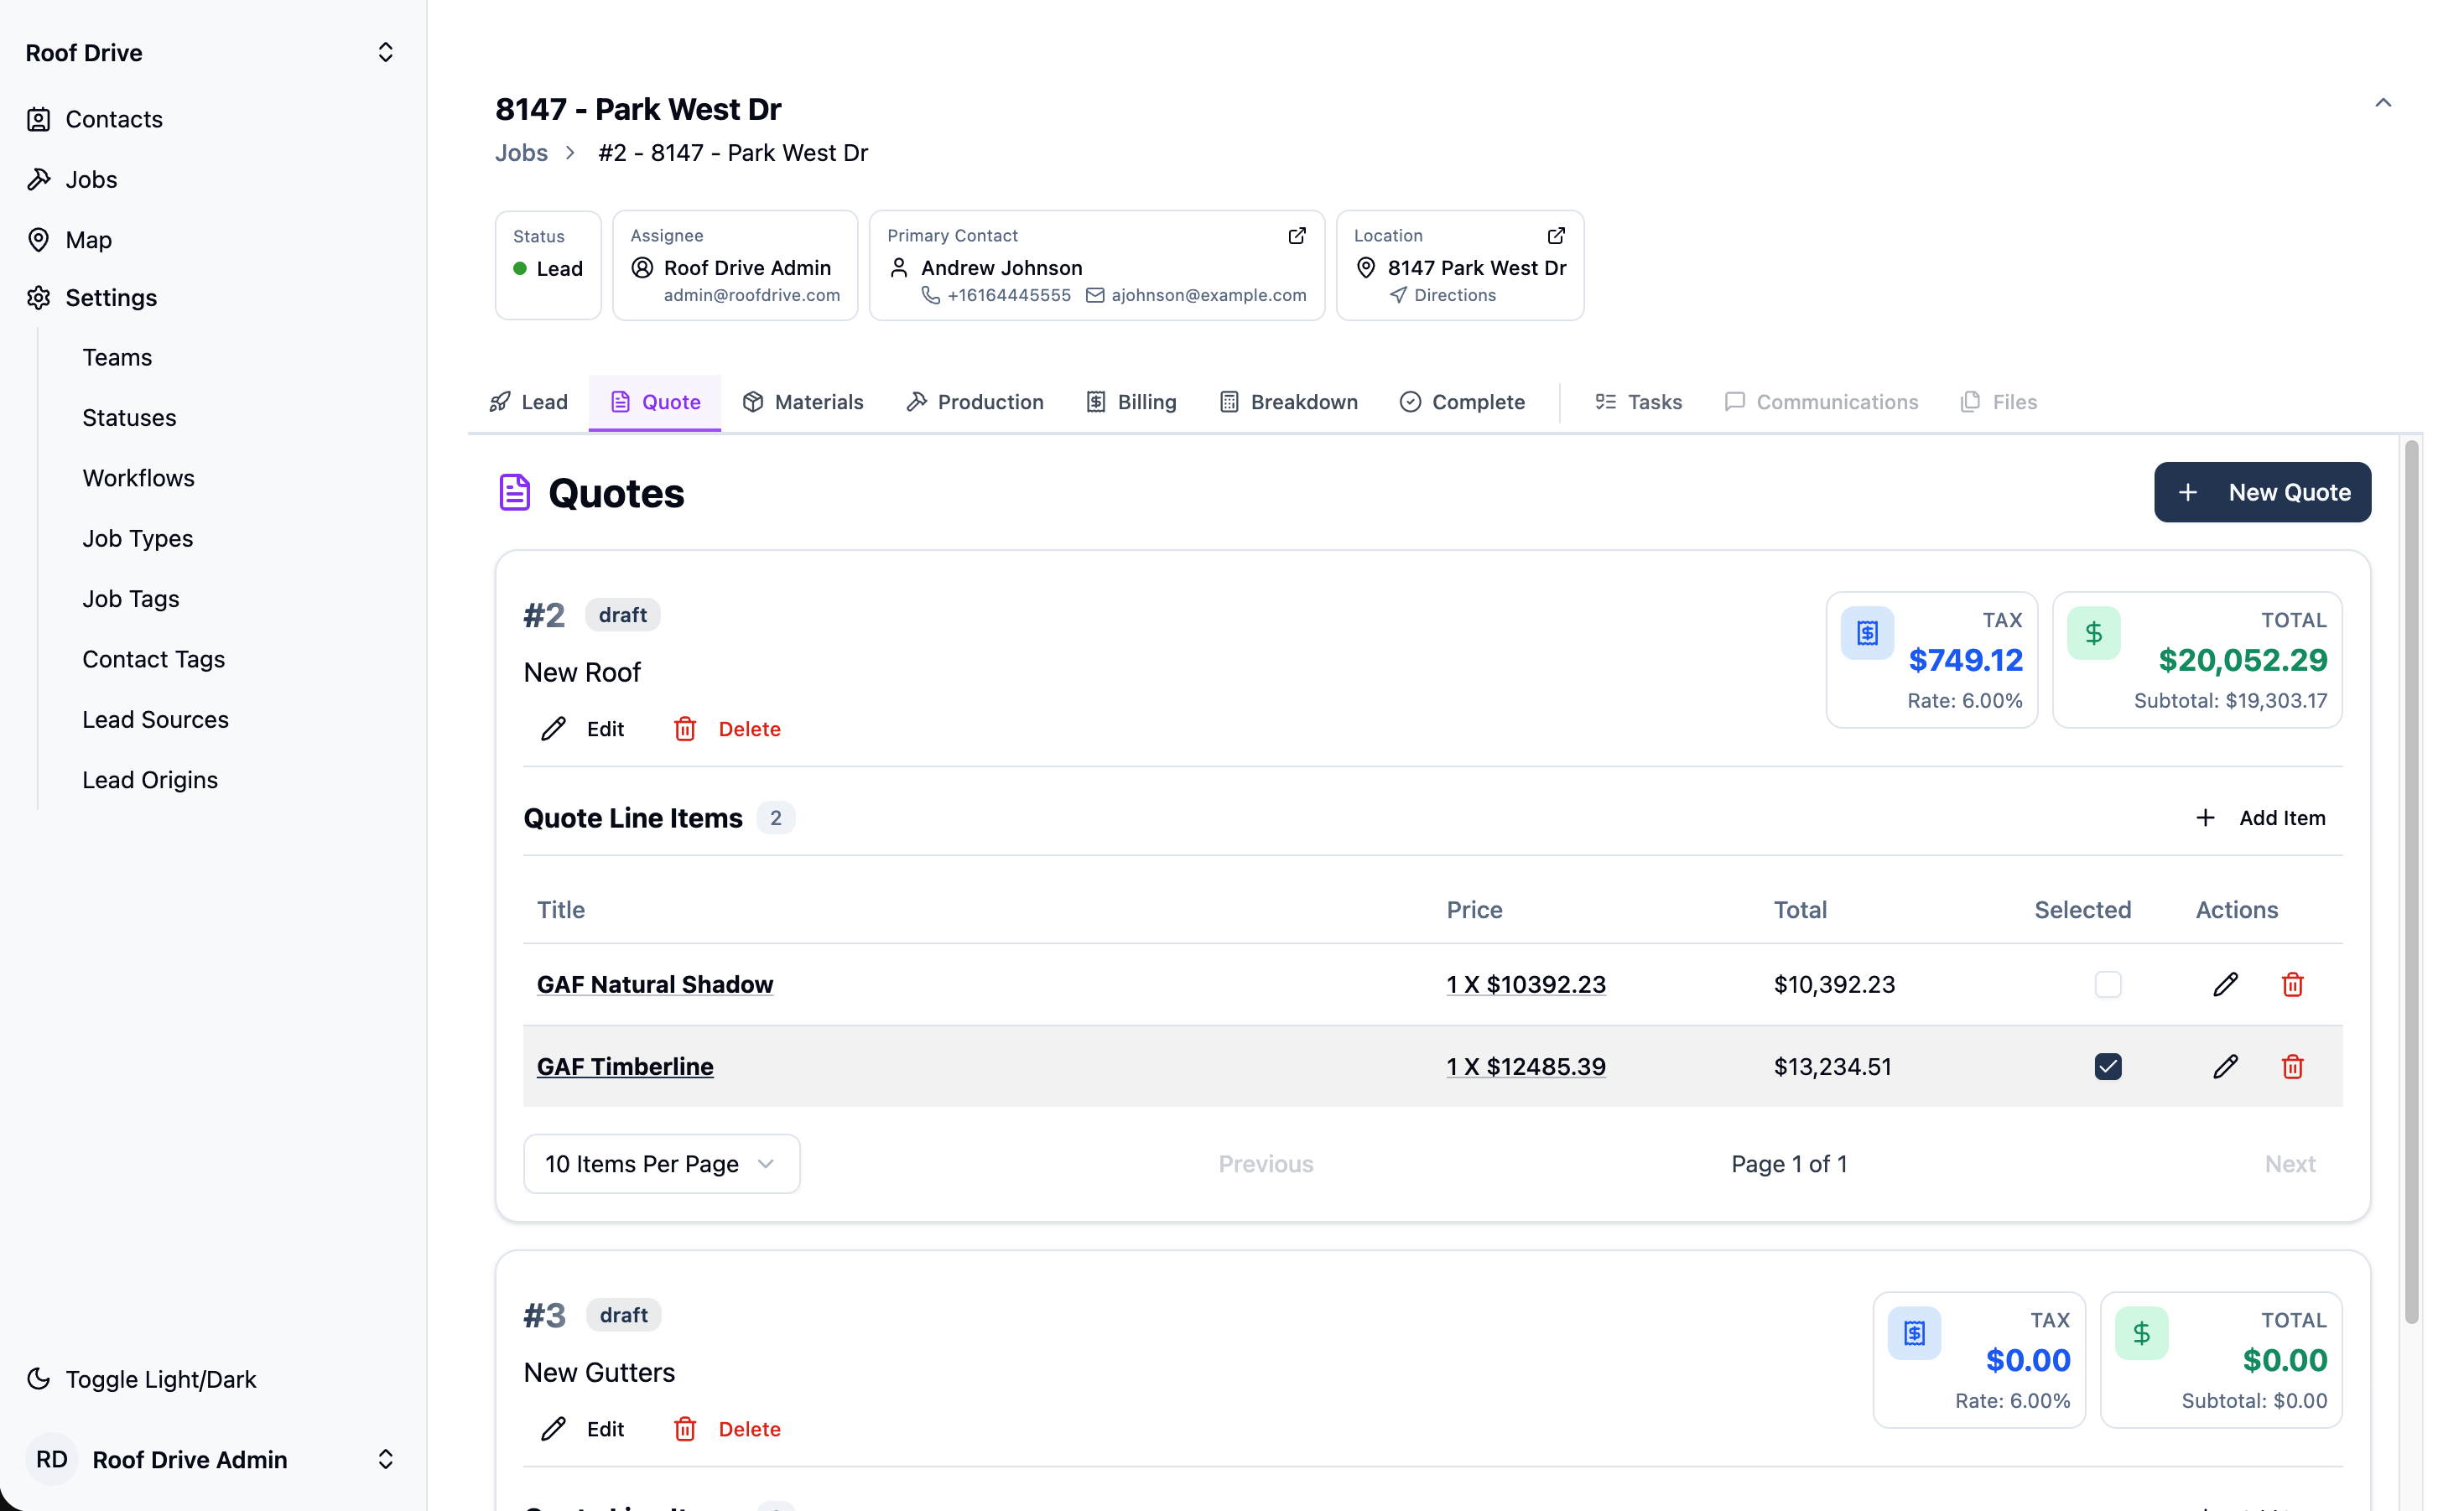Screen dimensions: 2464x1511
Task: Click the trash icon for GAF Natural Shadow
Action: click(2292, 984)
